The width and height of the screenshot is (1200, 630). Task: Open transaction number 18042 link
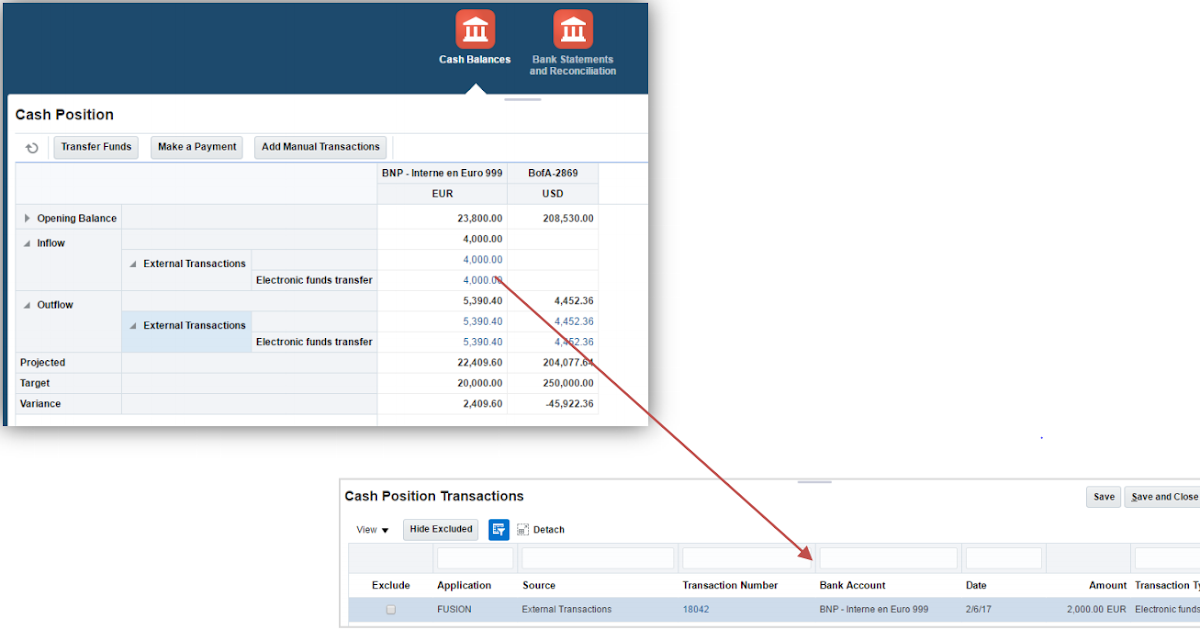(x=696, y=608)
